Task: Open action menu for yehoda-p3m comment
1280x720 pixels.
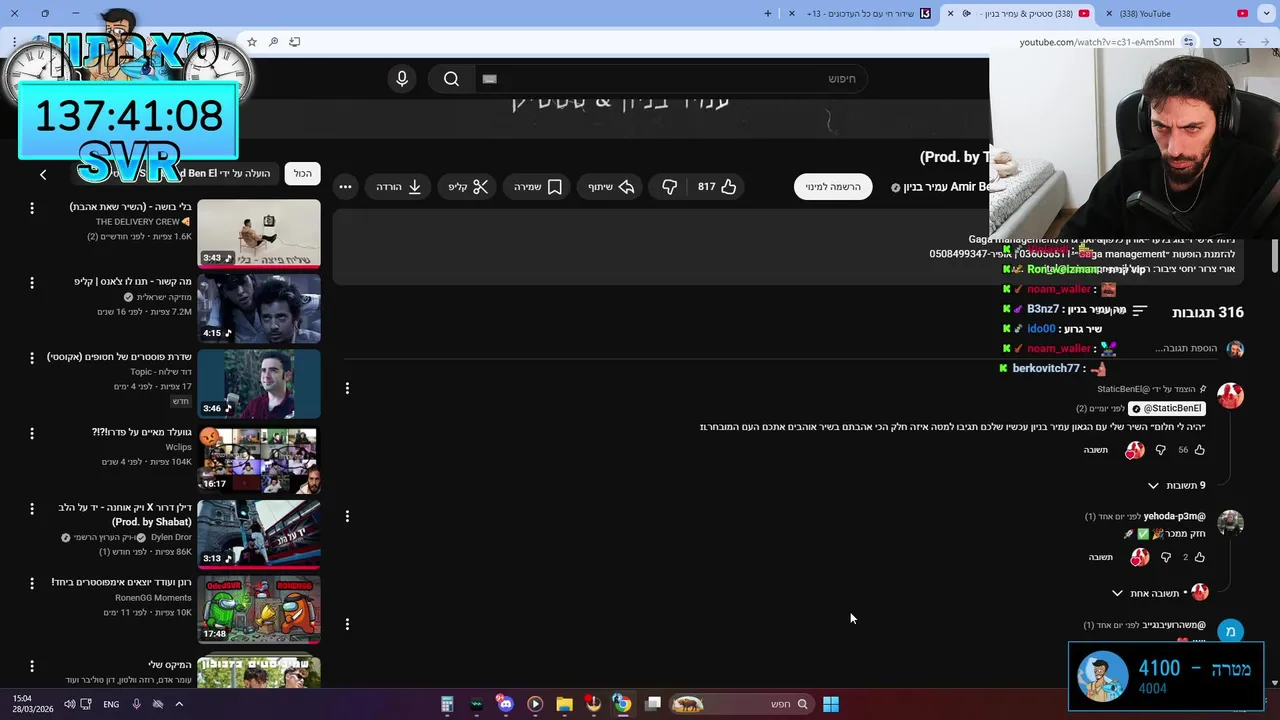Action: [x=347, y=516]
